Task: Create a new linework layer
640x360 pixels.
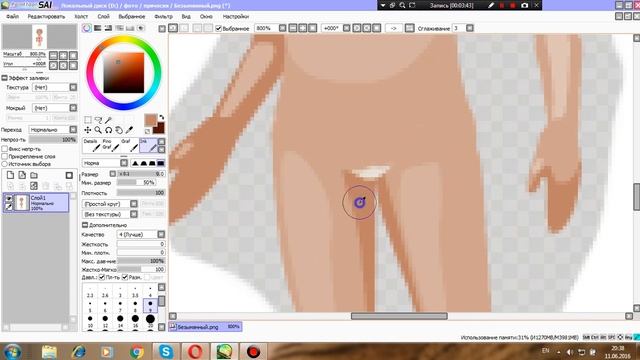Action: point(22,175)
